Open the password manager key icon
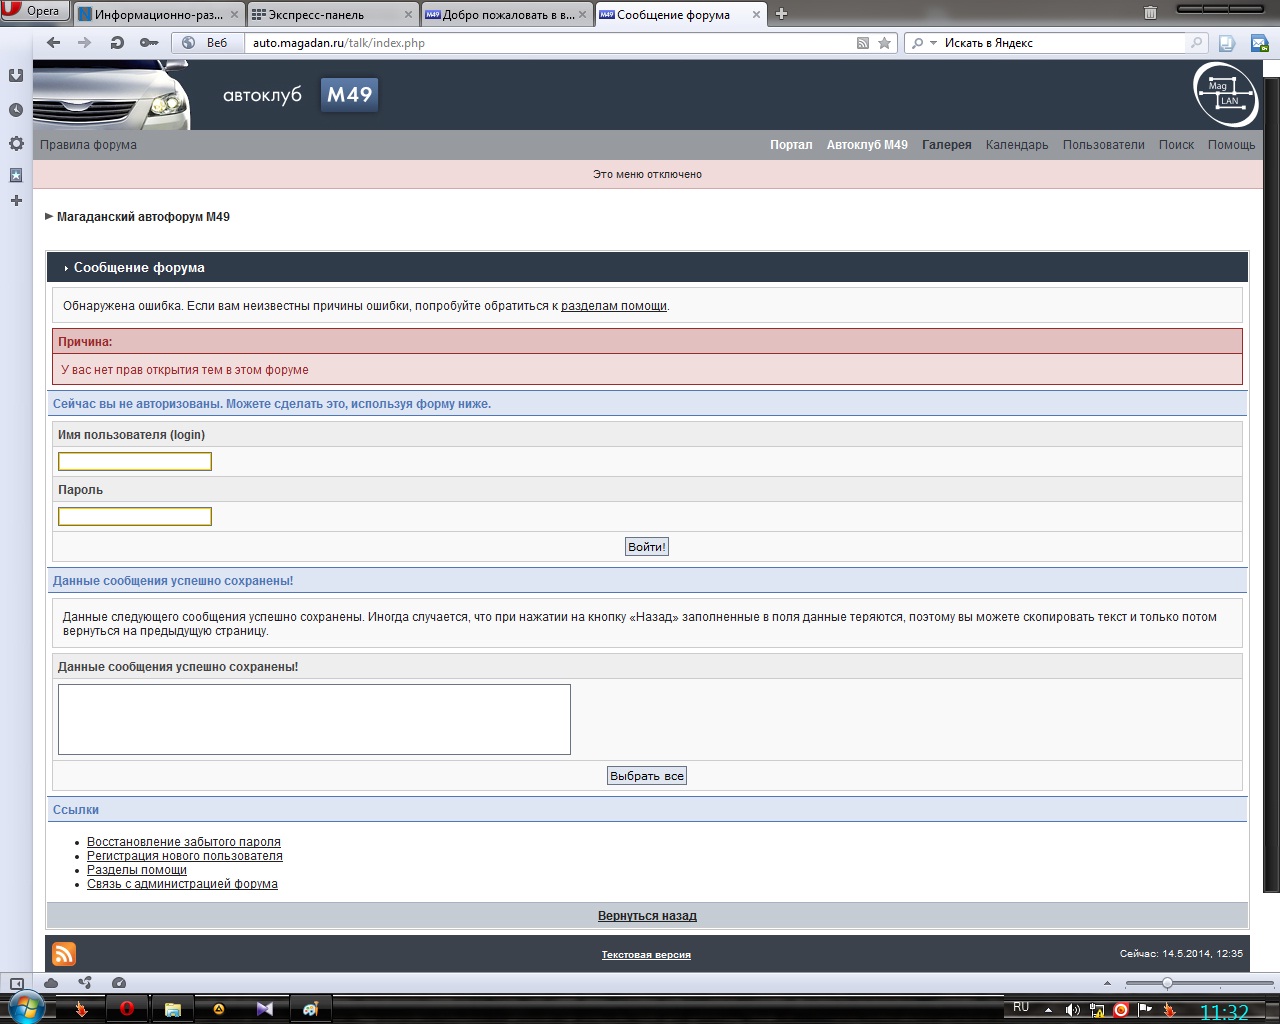This screenshot has width=1280, height=1024. (x=148, y=43)
